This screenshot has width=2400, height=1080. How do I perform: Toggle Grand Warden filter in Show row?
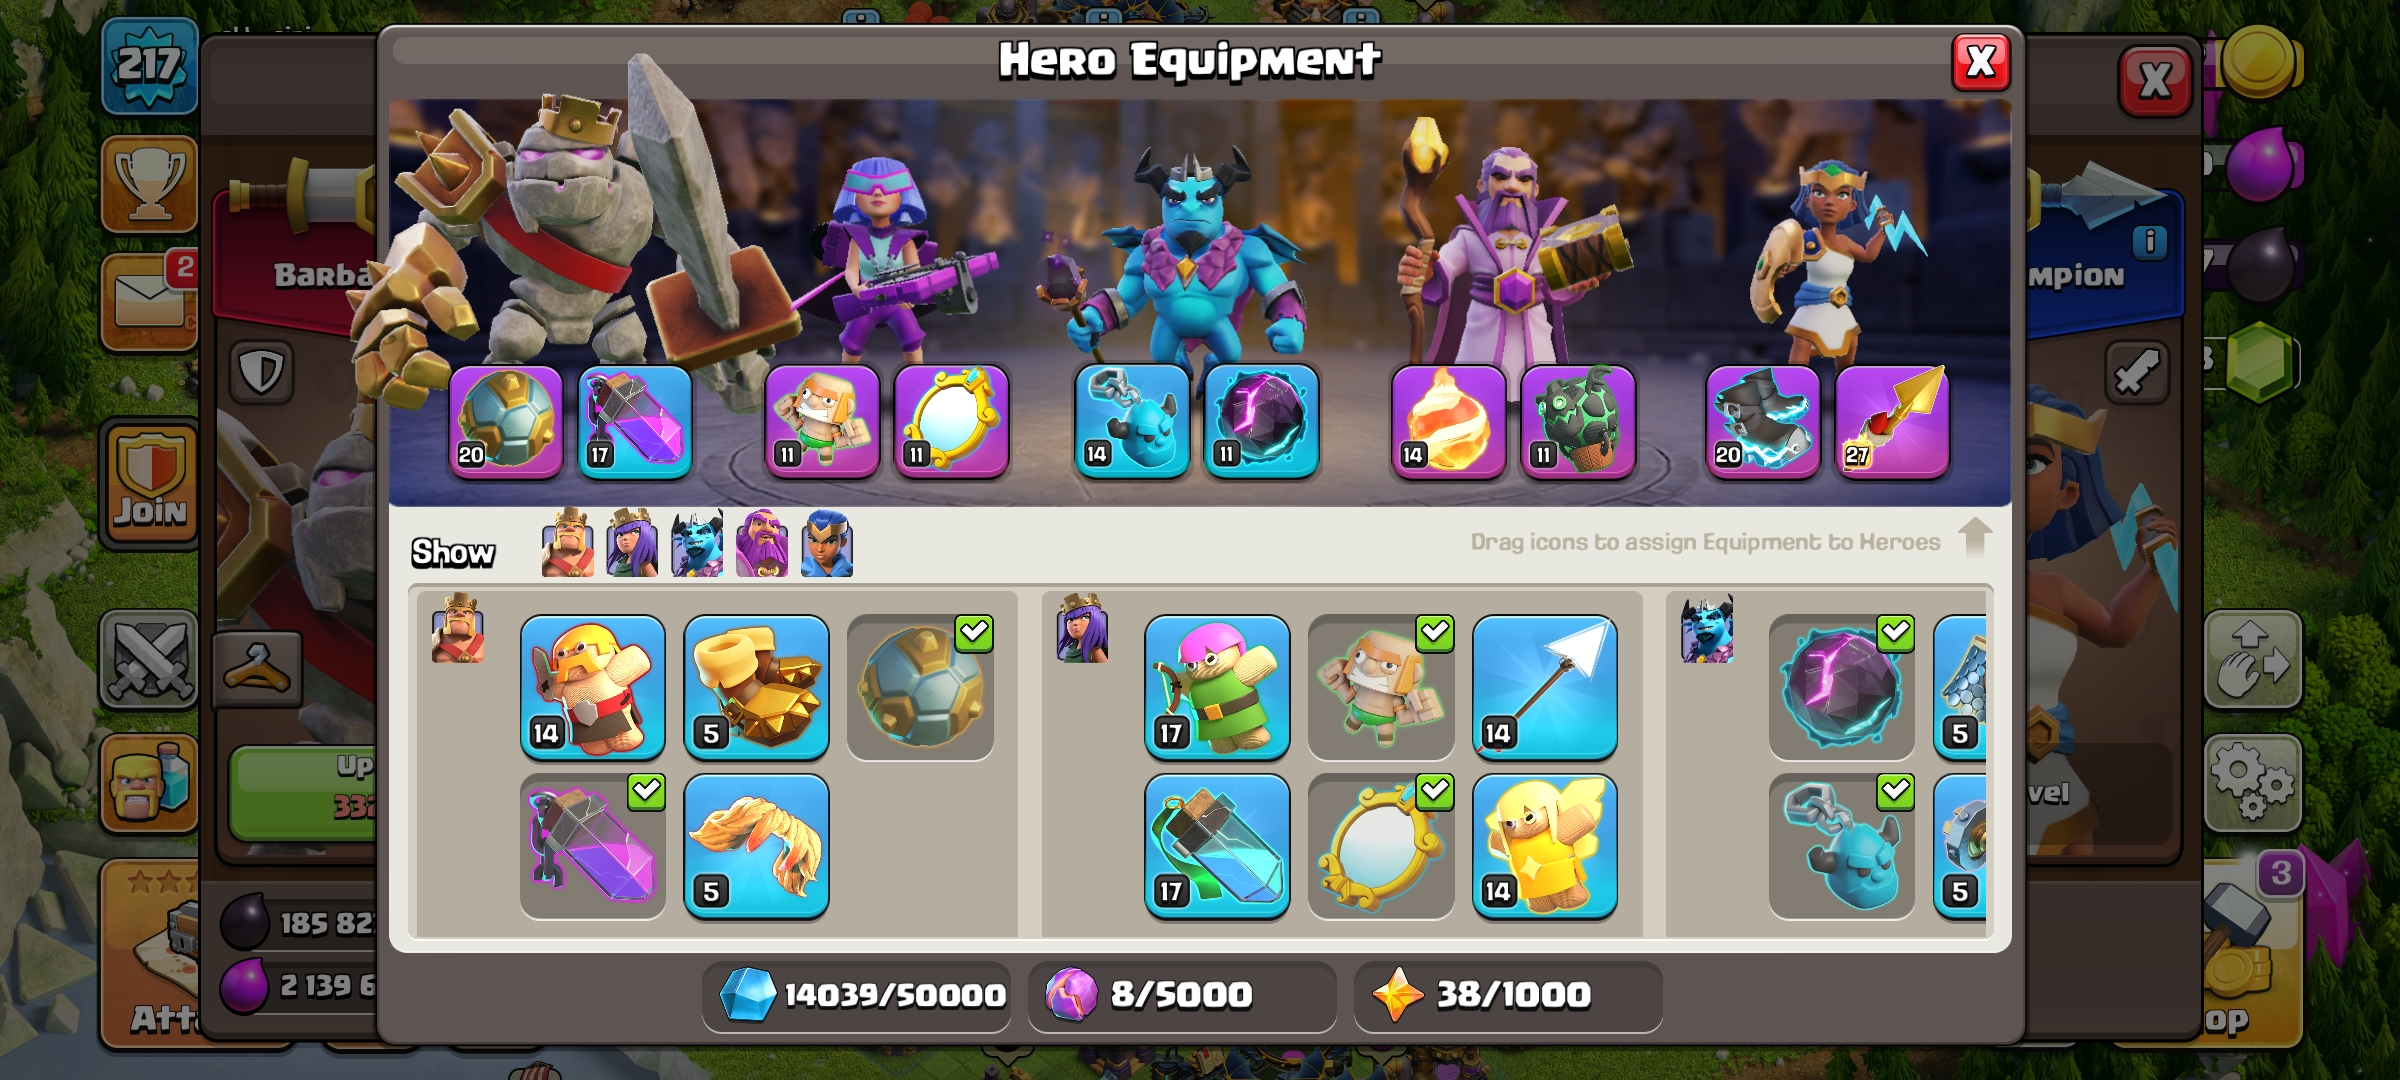point(762,544)
